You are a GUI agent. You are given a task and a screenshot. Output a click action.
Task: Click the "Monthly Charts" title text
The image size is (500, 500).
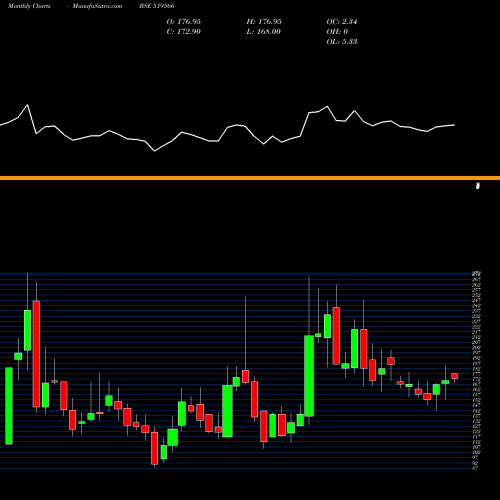coord(29,6)
